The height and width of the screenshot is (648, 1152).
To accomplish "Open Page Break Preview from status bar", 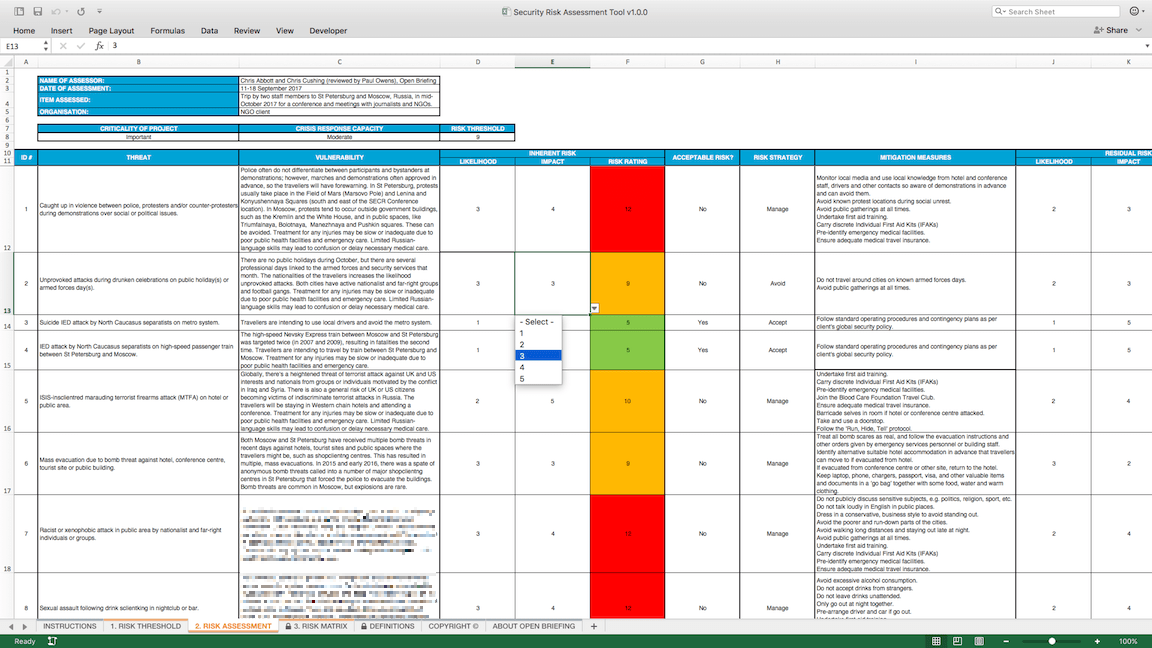I will [979, 641].
